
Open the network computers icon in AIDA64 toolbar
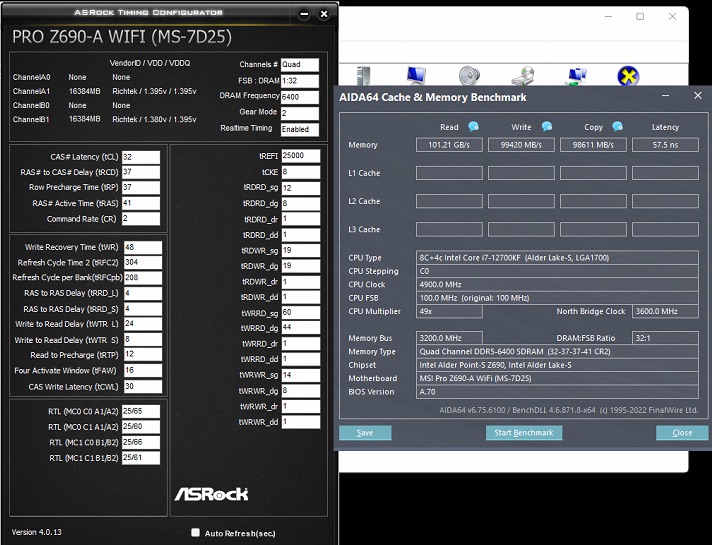click(576, 76)
